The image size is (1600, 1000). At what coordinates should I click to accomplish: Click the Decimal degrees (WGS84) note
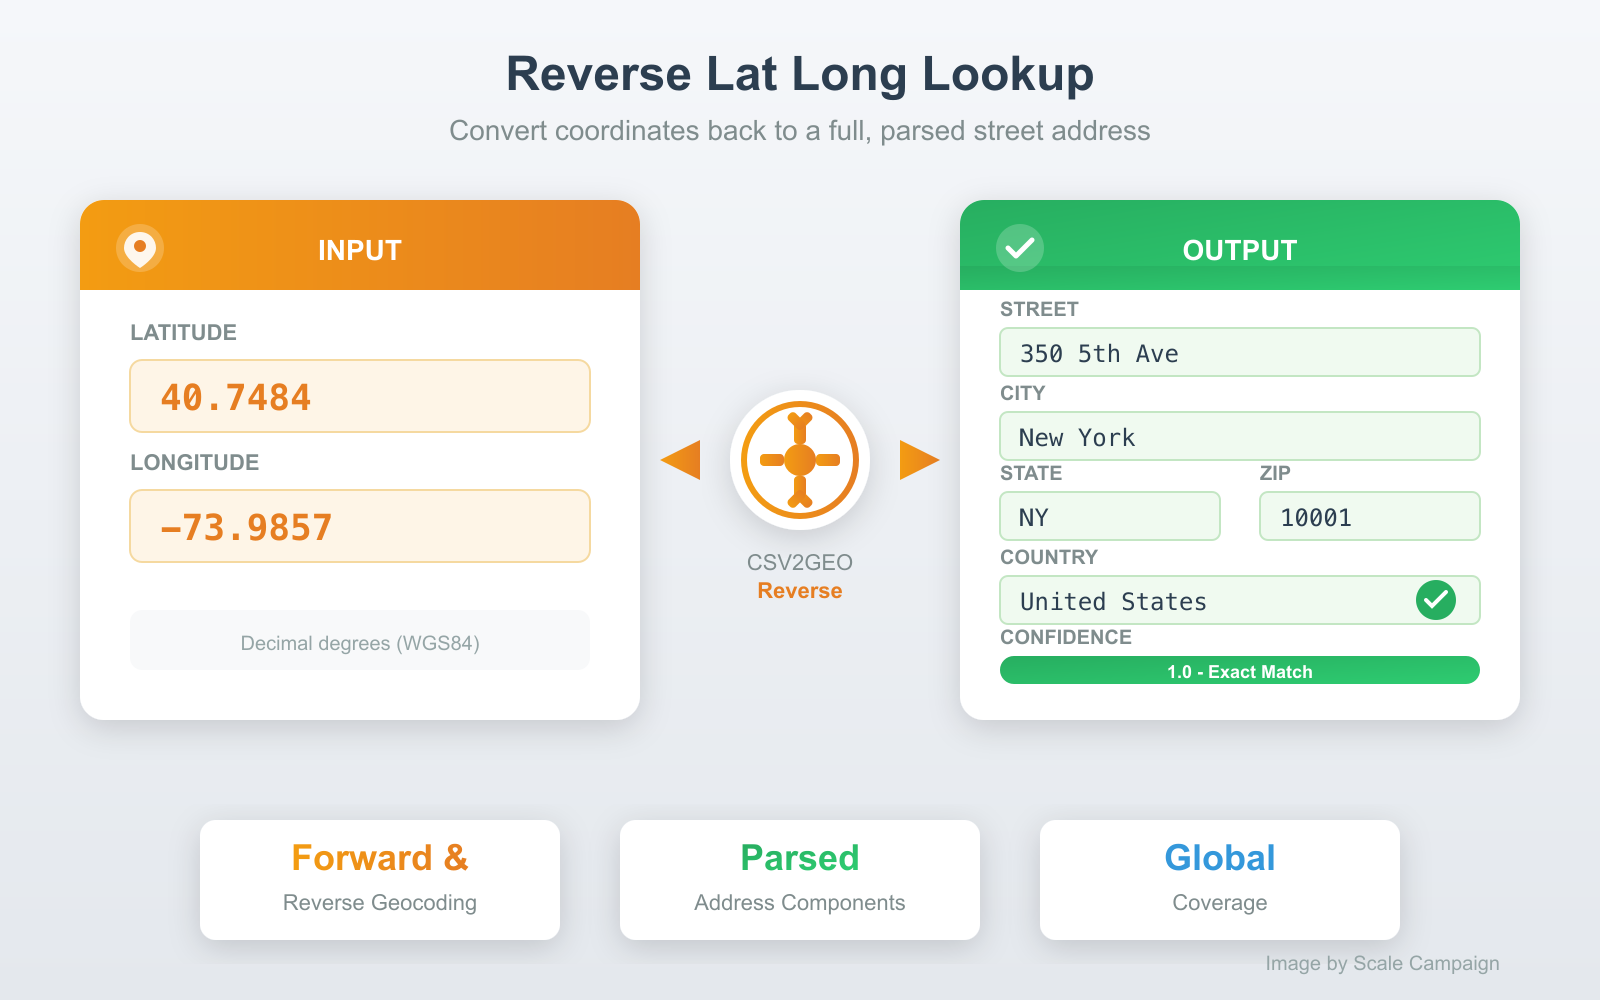click(x=360, y=640)
